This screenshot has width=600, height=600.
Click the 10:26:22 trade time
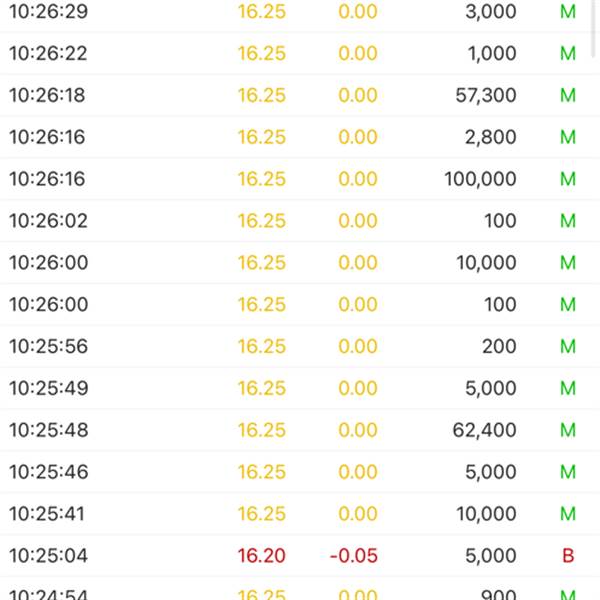[x=48, y=54]
